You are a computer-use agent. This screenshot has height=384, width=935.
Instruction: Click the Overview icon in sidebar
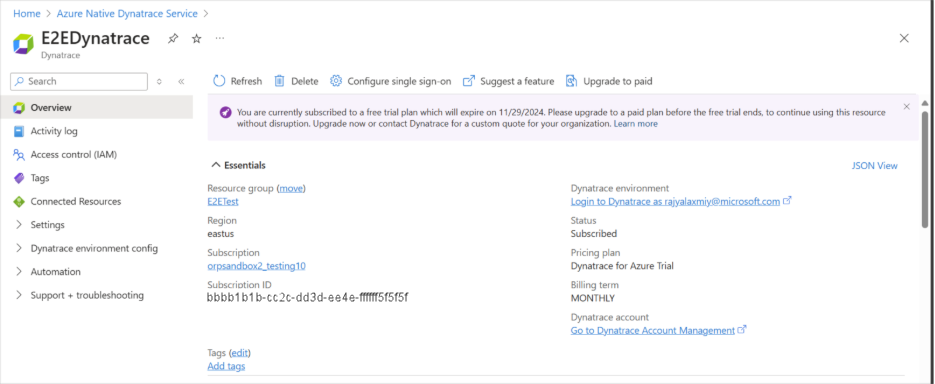coord(19,108)
